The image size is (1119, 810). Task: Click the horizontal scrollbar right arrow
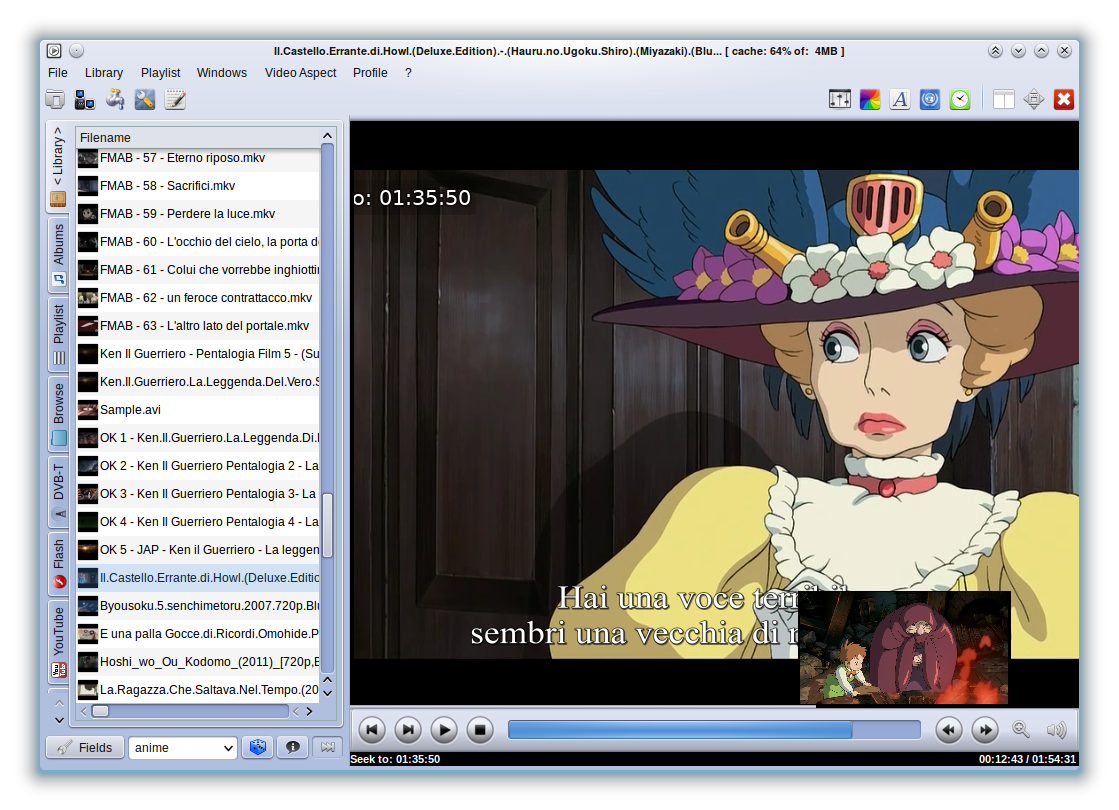309,711
